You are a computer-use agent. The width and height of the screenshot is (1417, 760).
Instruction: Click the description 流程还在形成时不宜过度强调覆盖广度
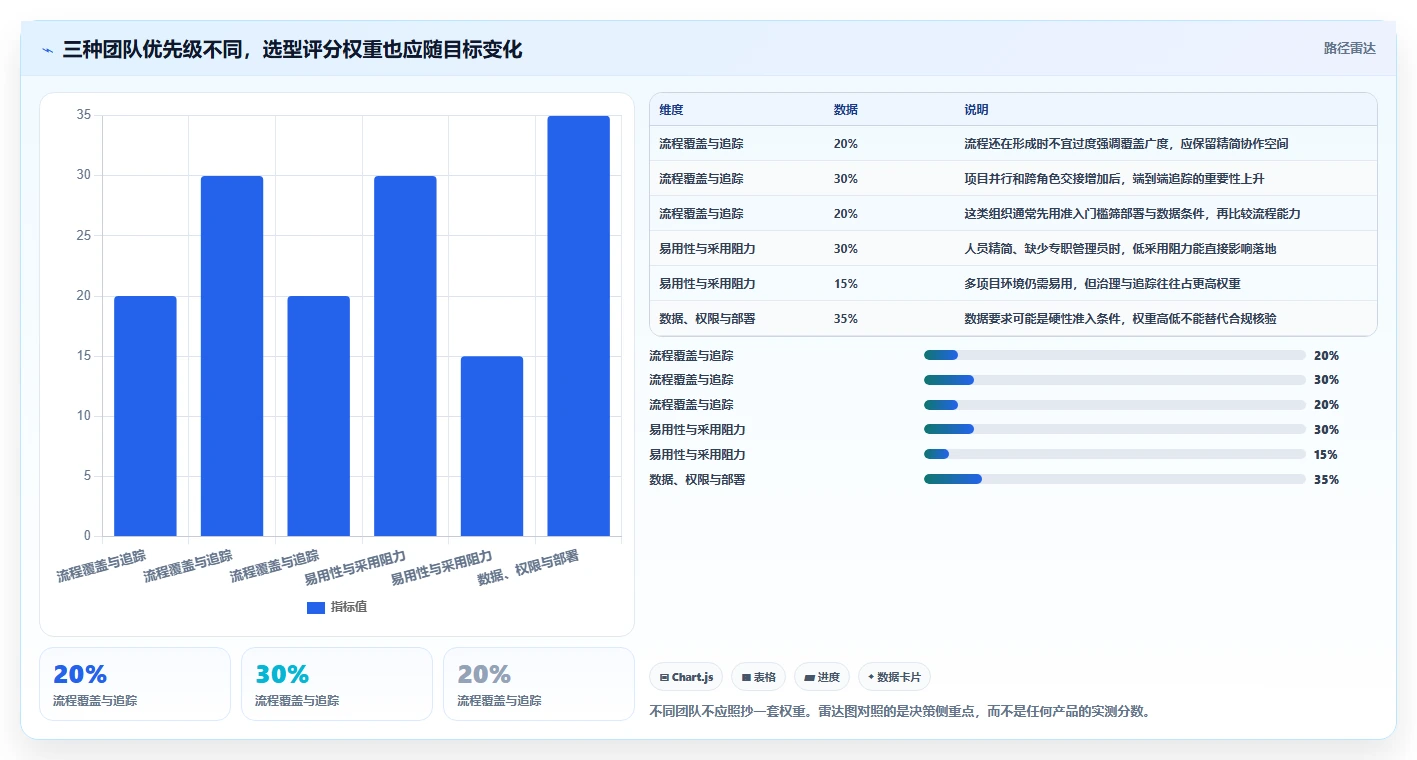[1126, 144]
